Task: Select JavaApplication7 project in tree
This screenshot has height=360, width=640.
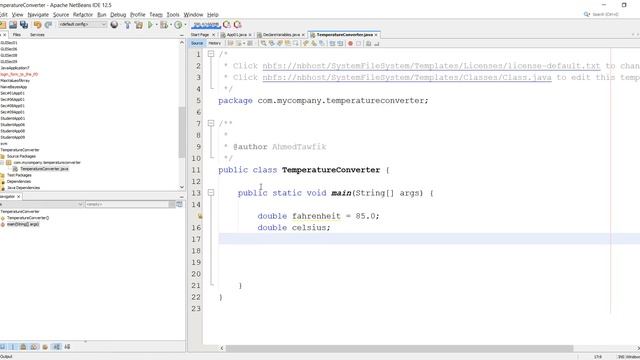Action: point(15,68)
